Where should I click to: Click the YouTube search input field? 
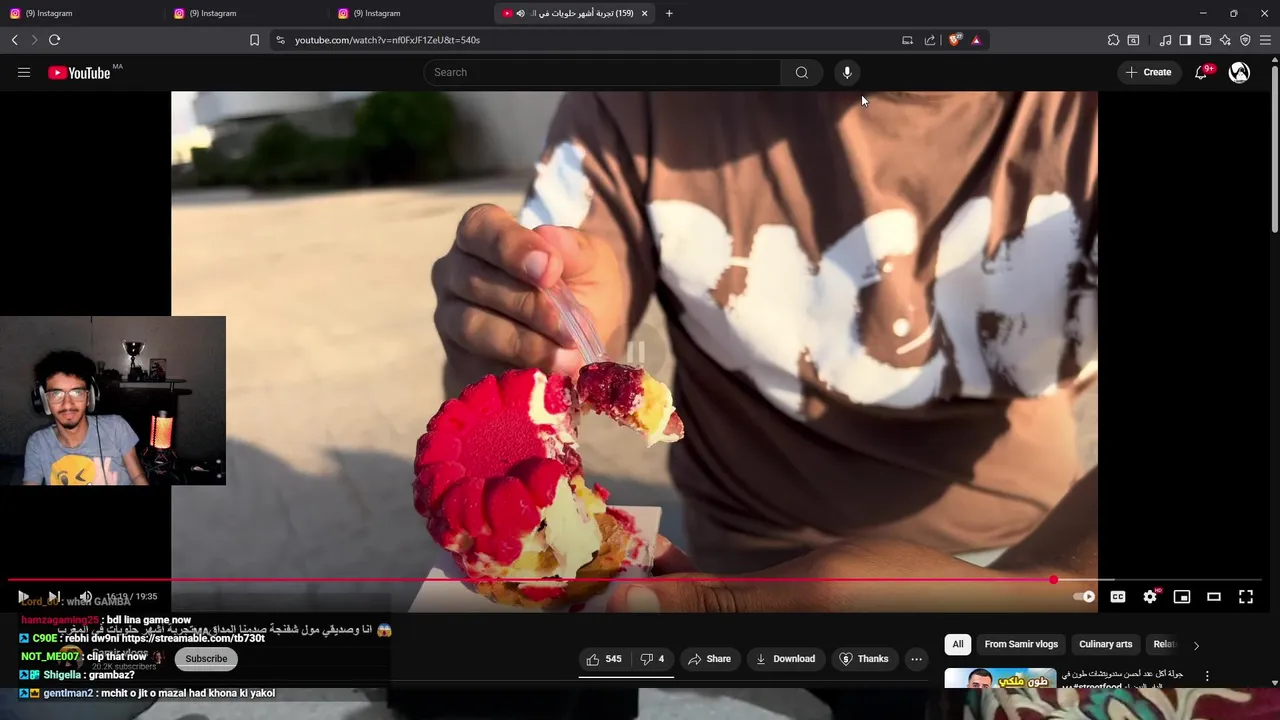(x=603, y=72)
